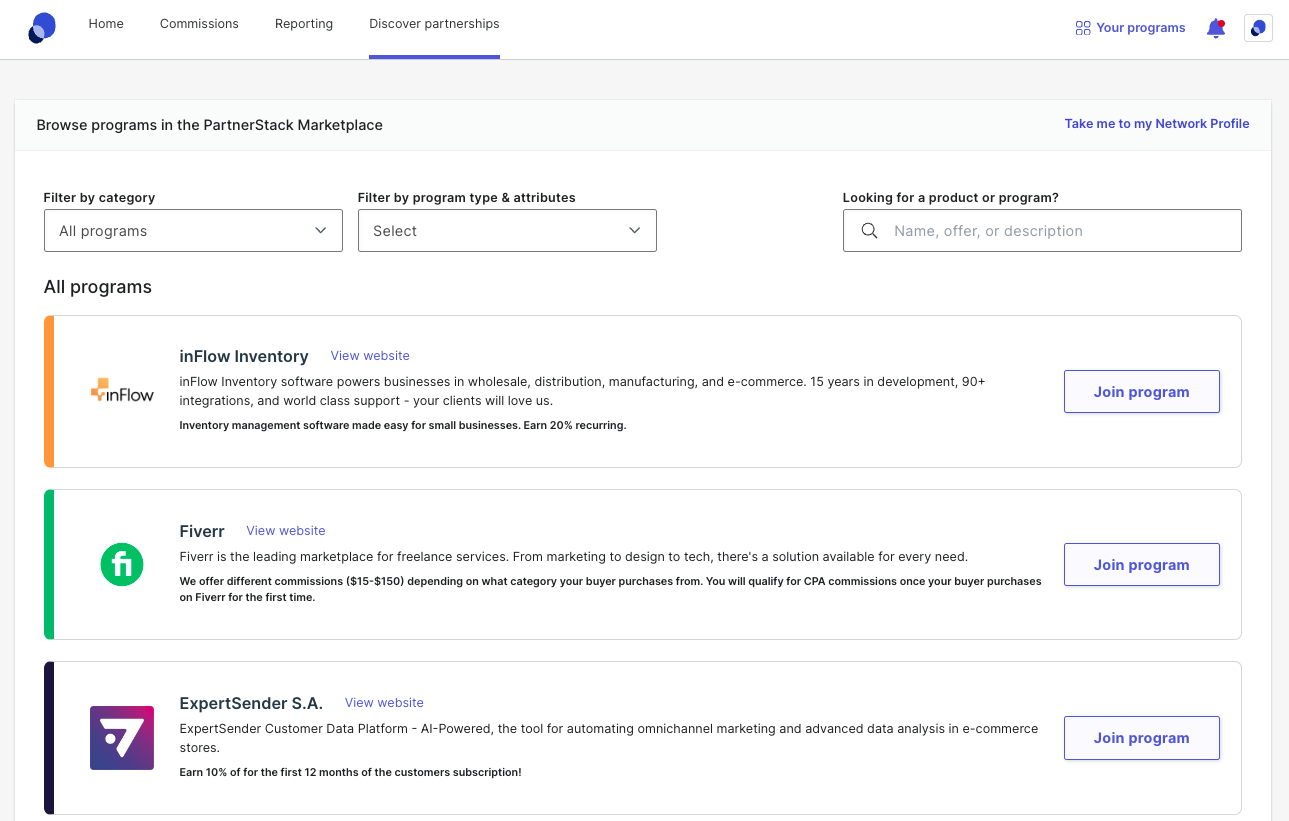
Task: Click the inFlow Inventory program title
Action: coord(244,356)
